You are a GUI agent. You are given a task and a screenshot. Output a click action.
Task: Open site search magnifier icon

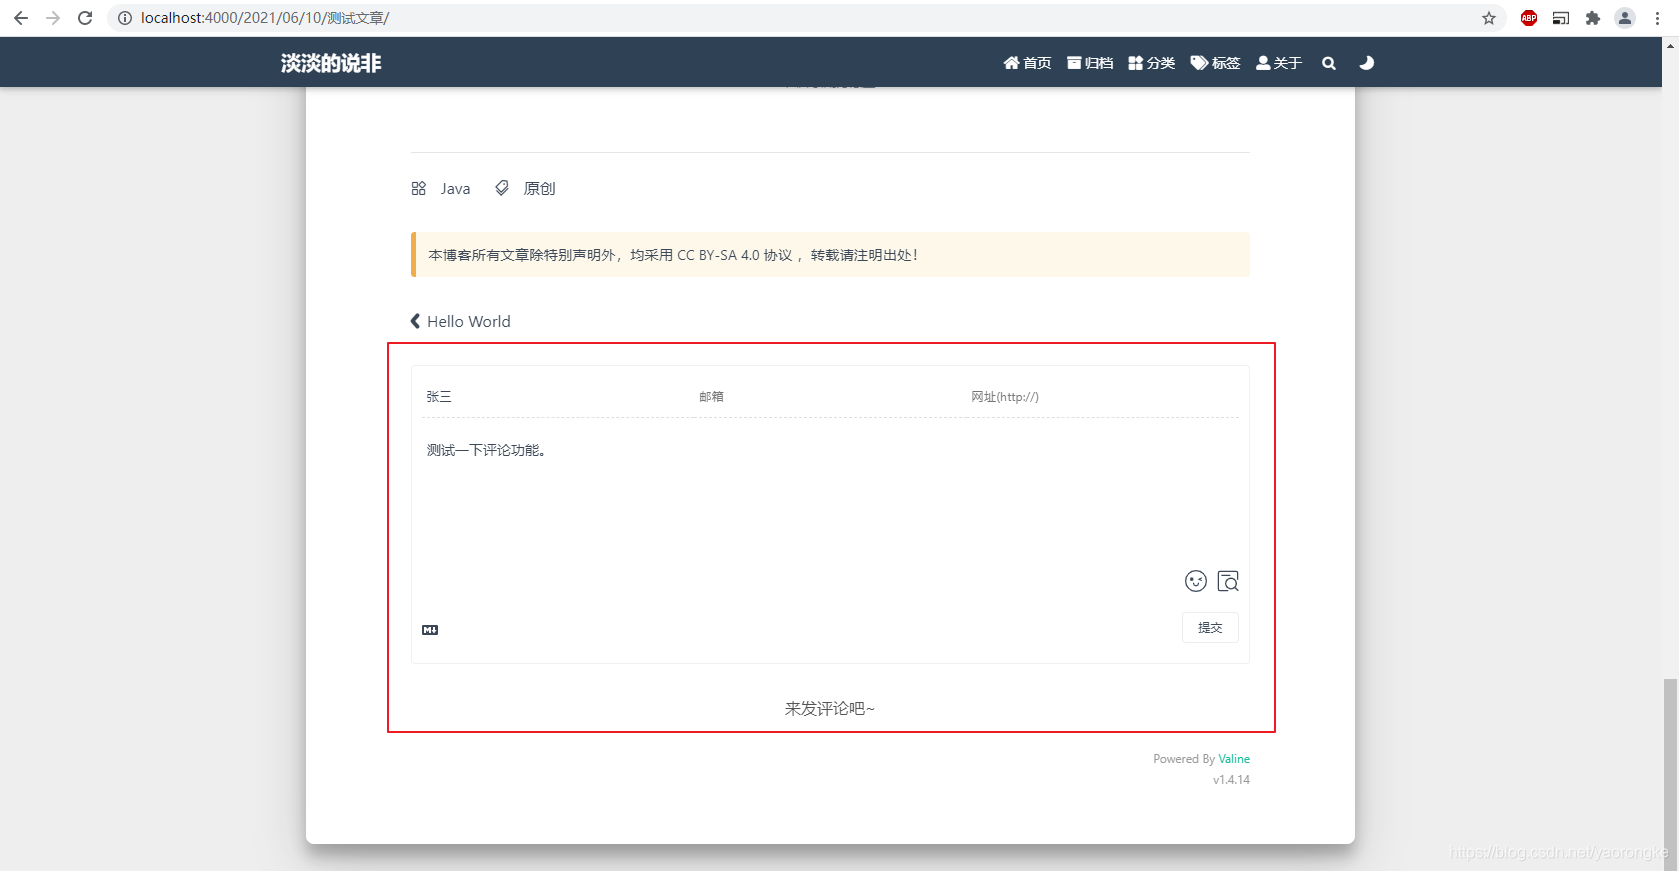1329,63
